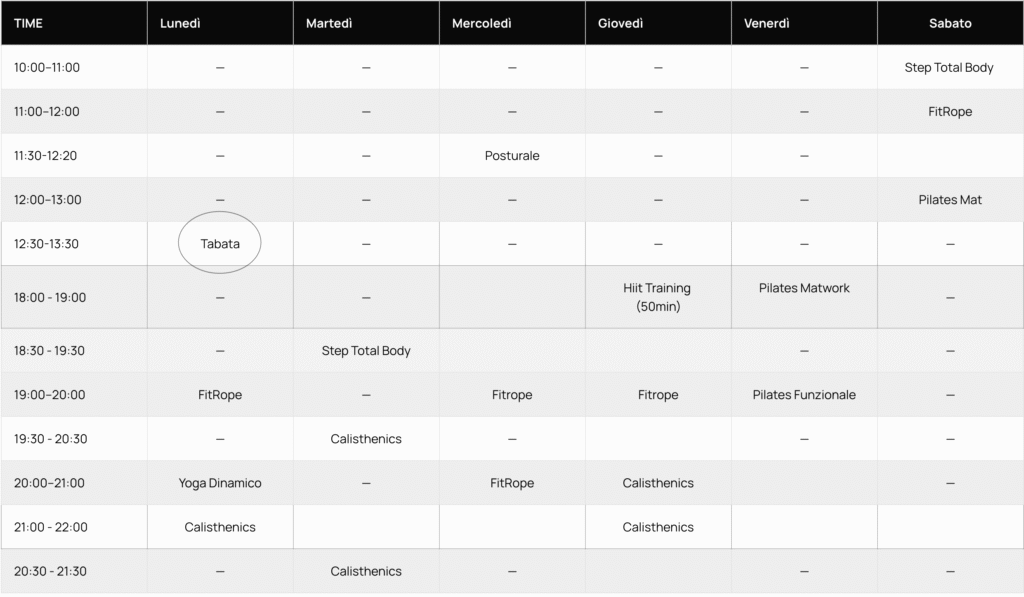Open Step Total Body class on Sabato
The width and height of the screenshot is (1024, 597).
coord(949,68)
